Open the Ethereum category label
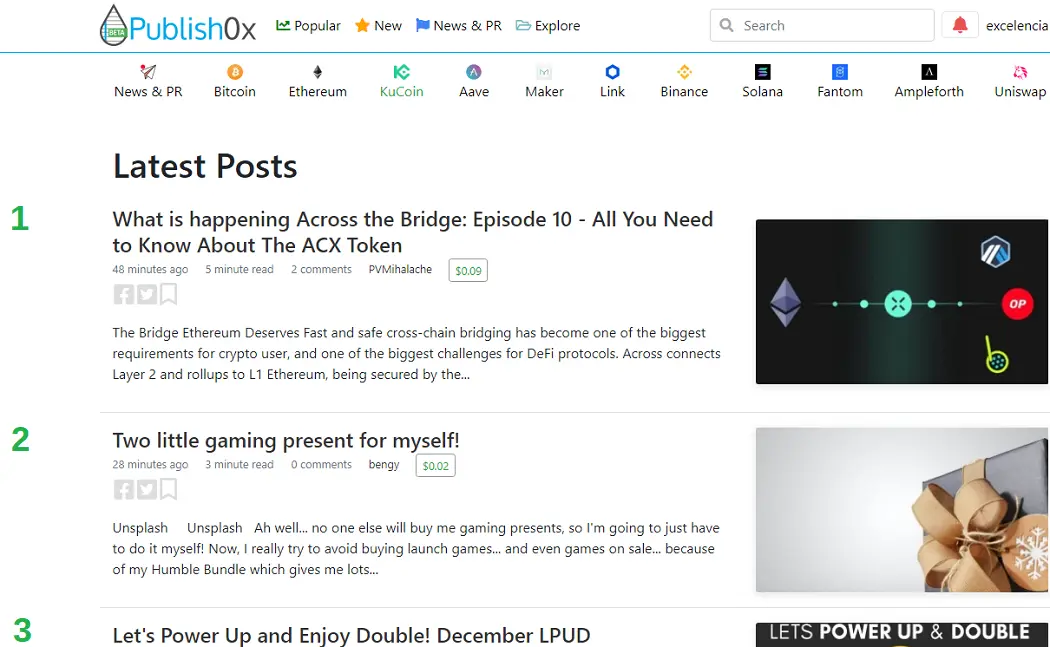The width and height of the screenshot is (1050, 647). 317,92
